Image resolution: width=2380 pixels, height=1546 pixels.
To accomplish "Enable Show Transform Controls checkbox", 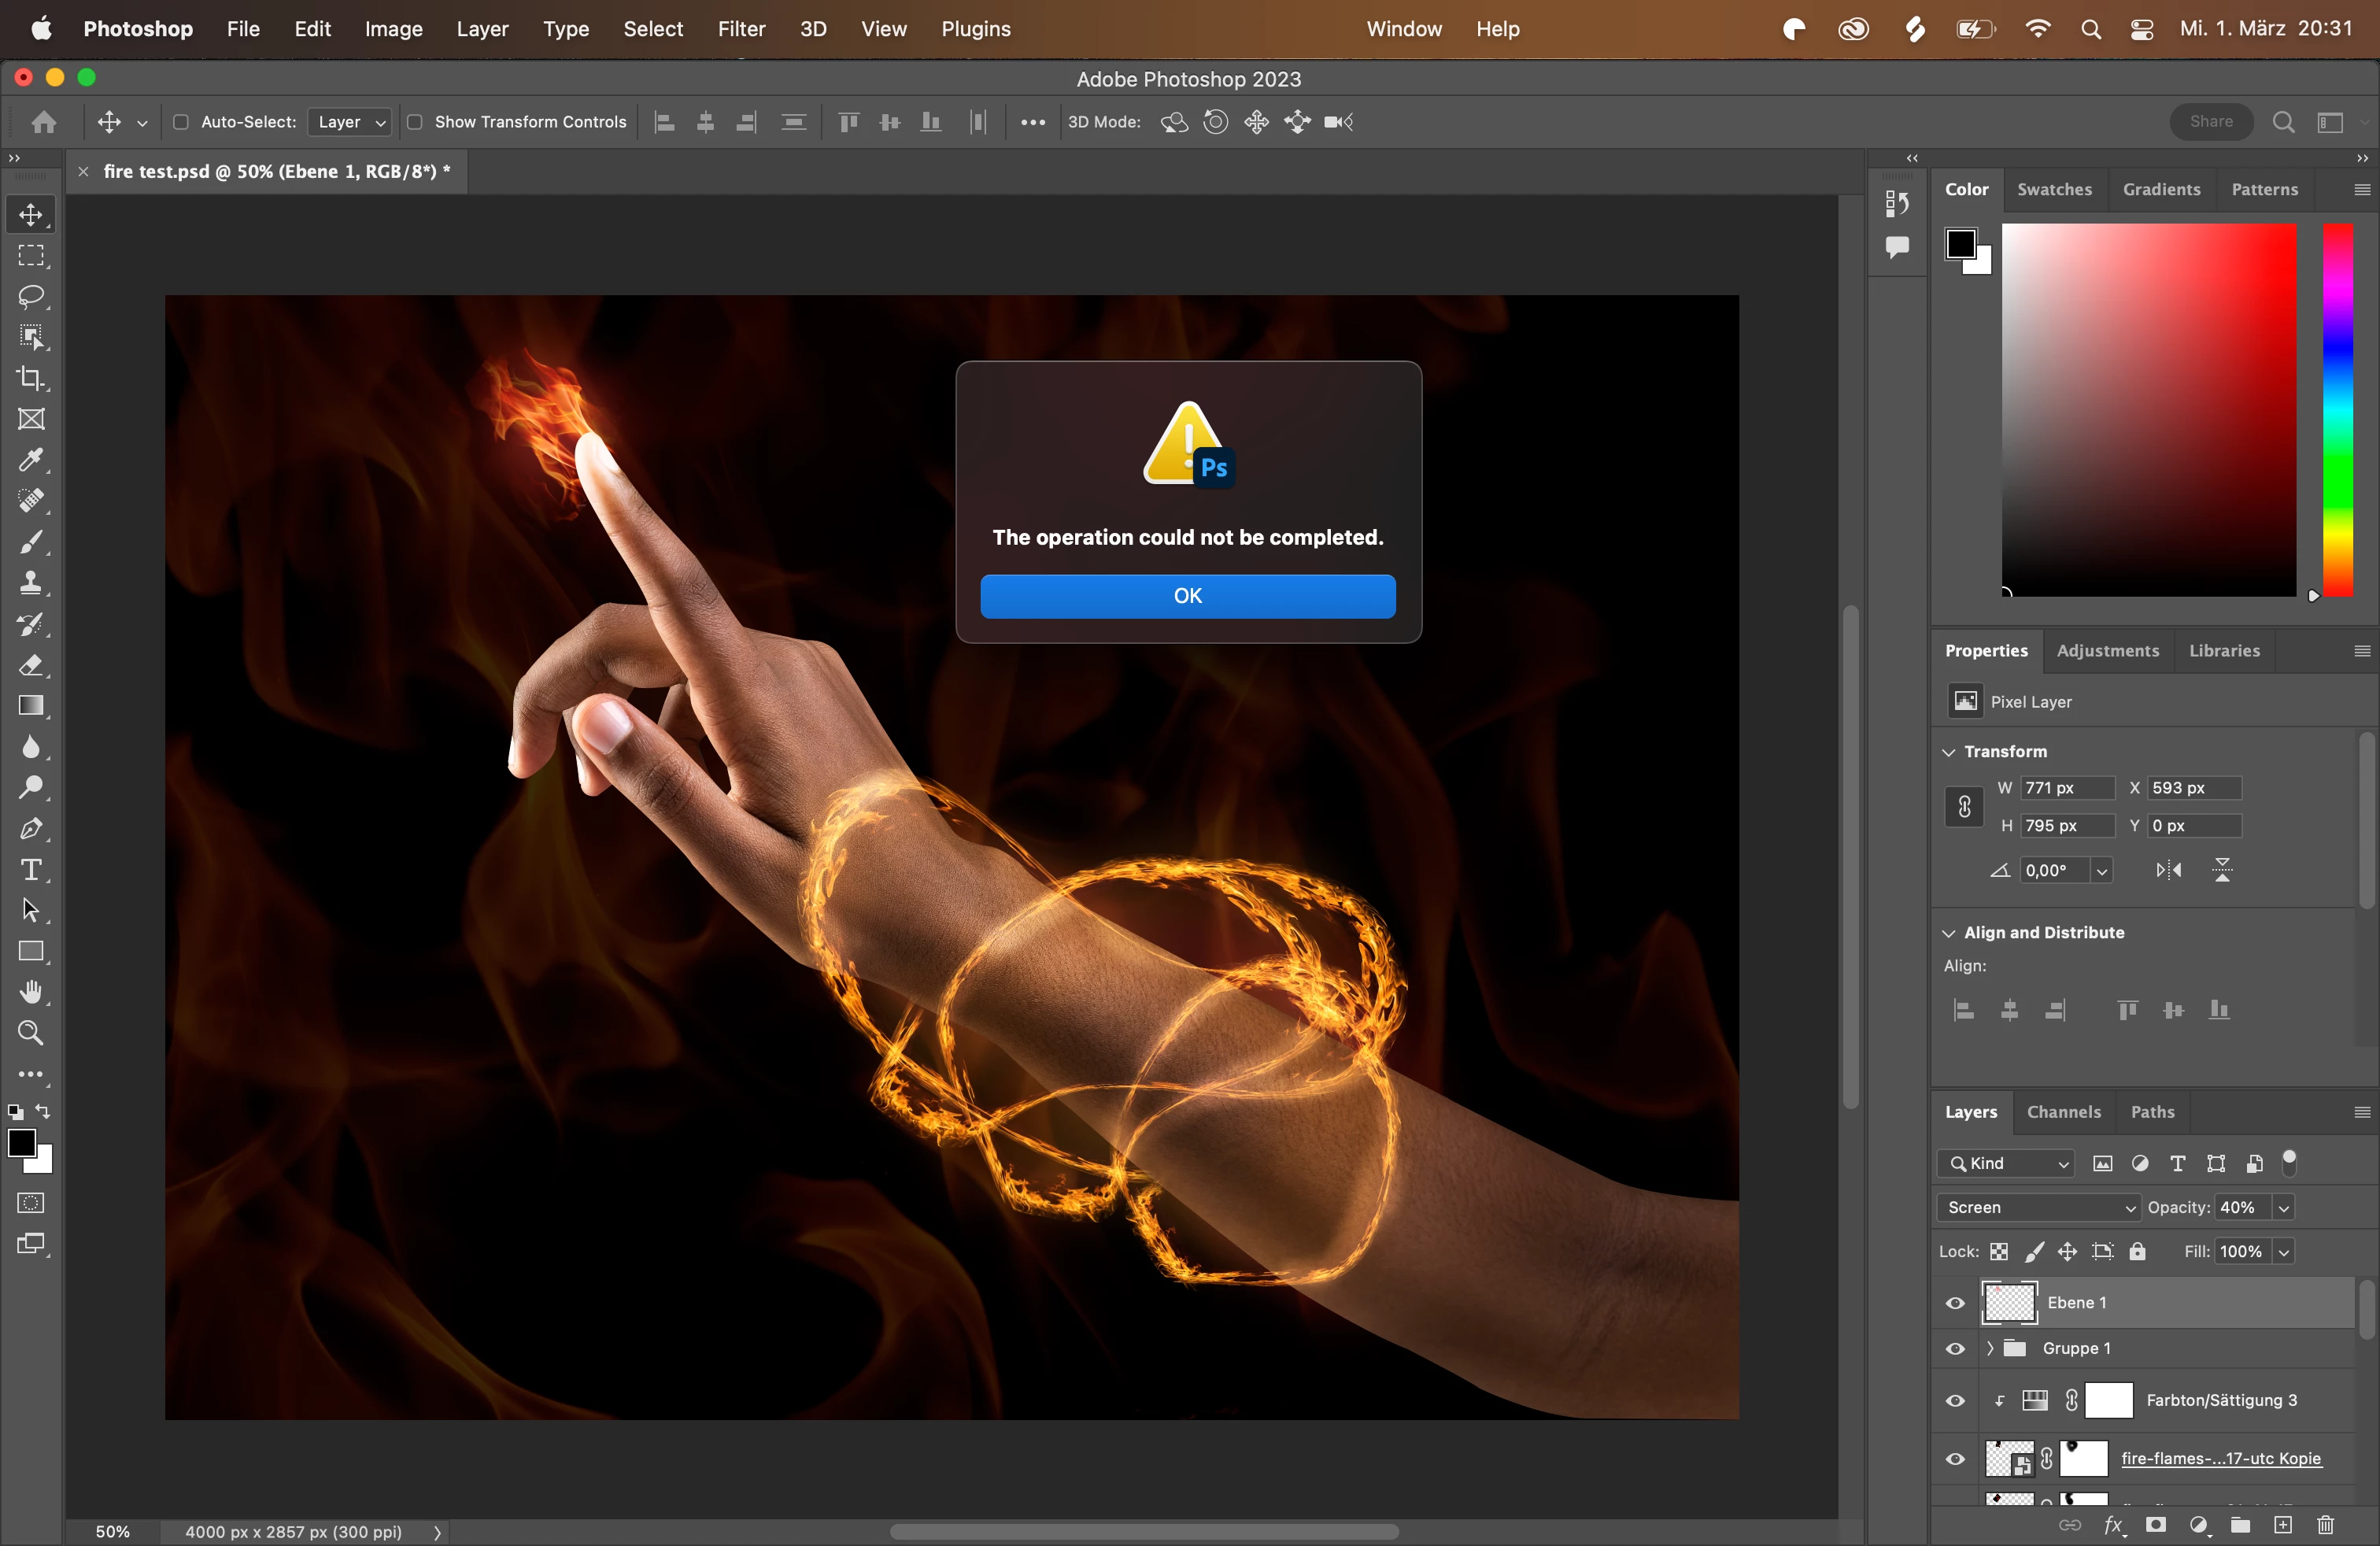I will tap(415, 122).
